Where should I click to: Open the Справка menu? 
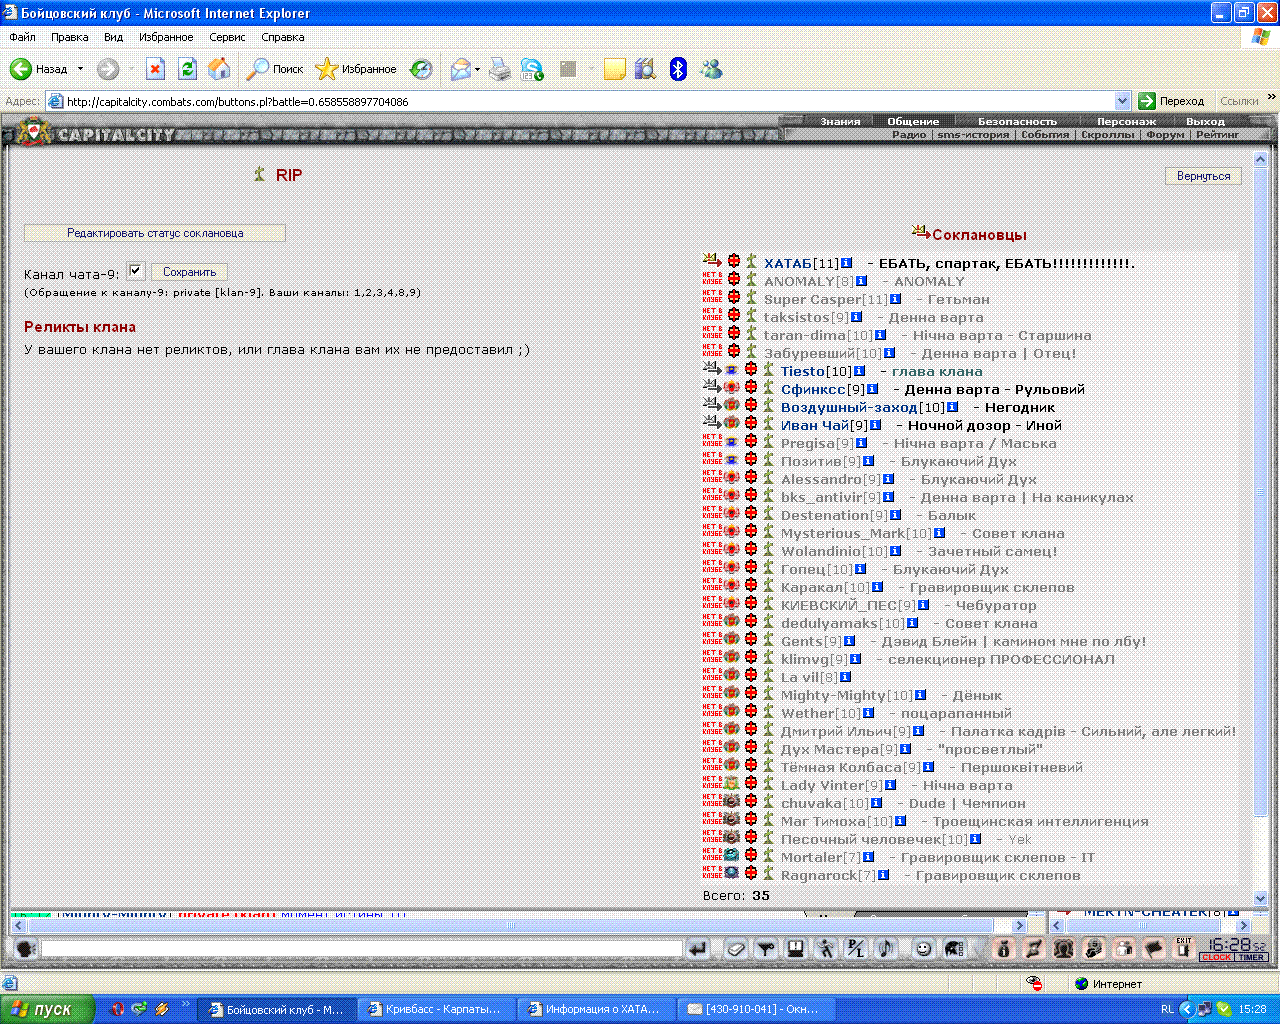click(283, 37)
